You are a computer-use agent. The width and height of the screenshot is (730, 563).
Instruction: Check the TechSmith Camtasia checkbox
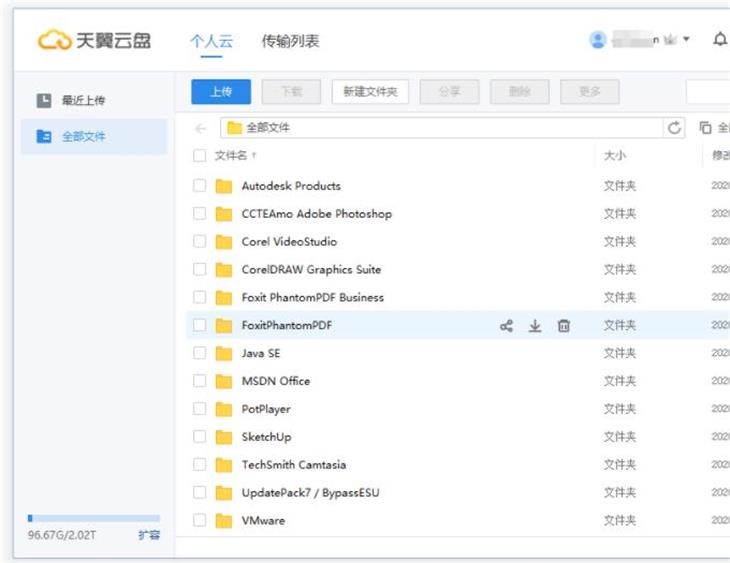pyautogui.click(x=199, y=465)
